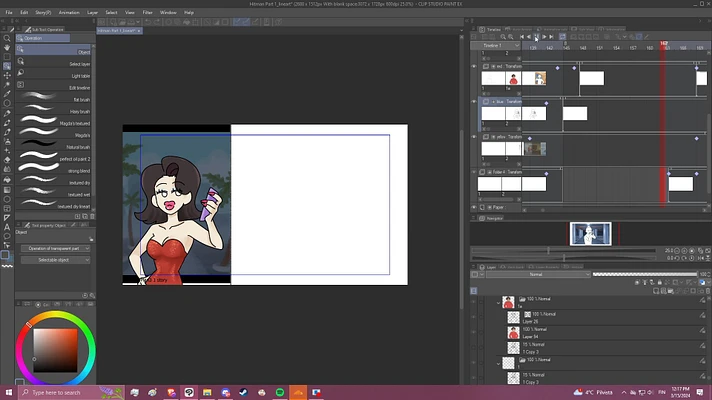
Task: Toggle the loop play icon in timeline
Action: coord(562,37)
